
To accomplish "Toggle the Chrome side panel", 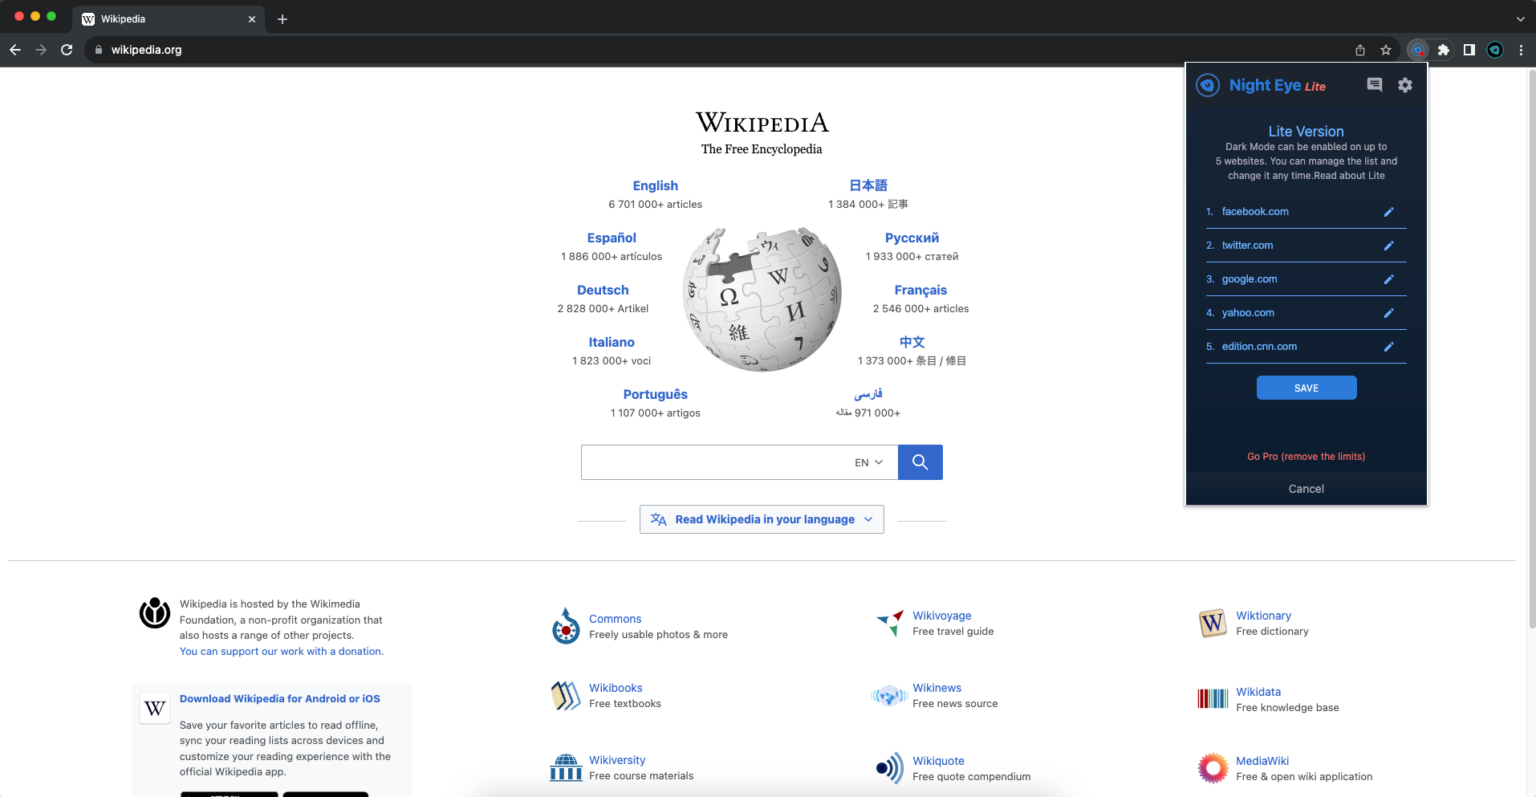I will point(1469,50).
